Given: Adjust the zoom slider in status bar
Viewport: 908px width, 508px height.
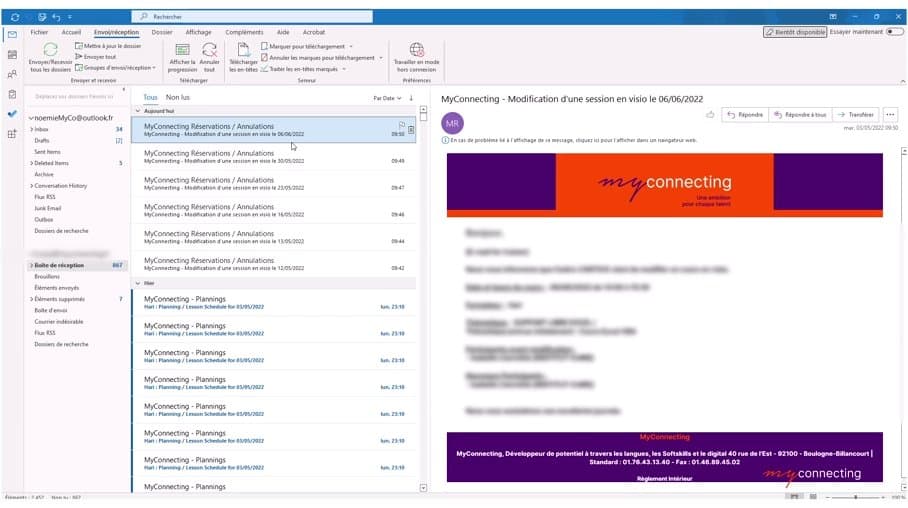Looking at the screenshot, I should pyautogui.click(x=855, y=497).
